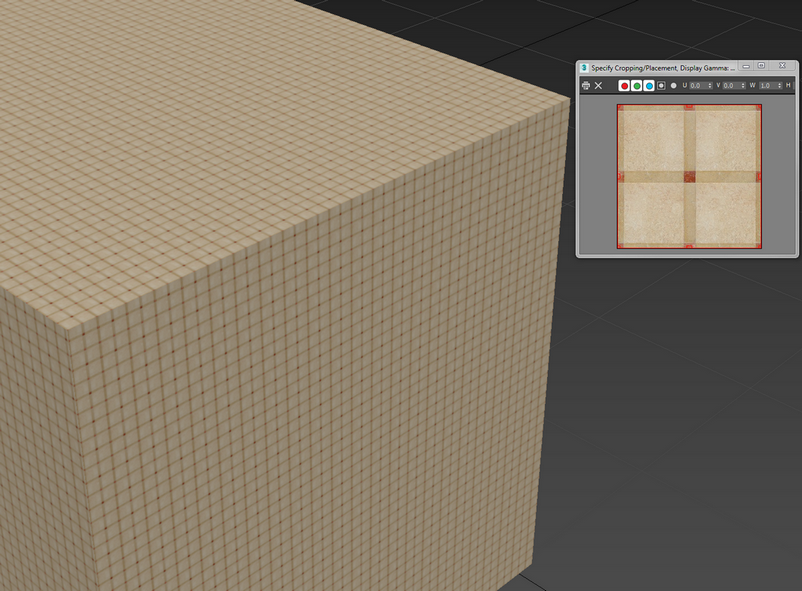
Task: Toggle the red channel display button
Action: tap(625, 86)
